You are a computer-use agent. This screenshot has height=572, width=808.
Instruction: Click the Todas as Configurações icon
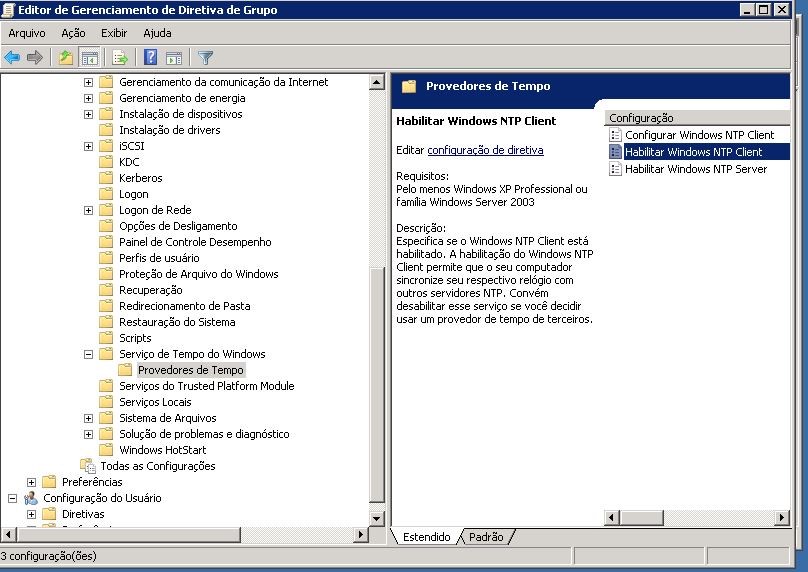[88, 466]
